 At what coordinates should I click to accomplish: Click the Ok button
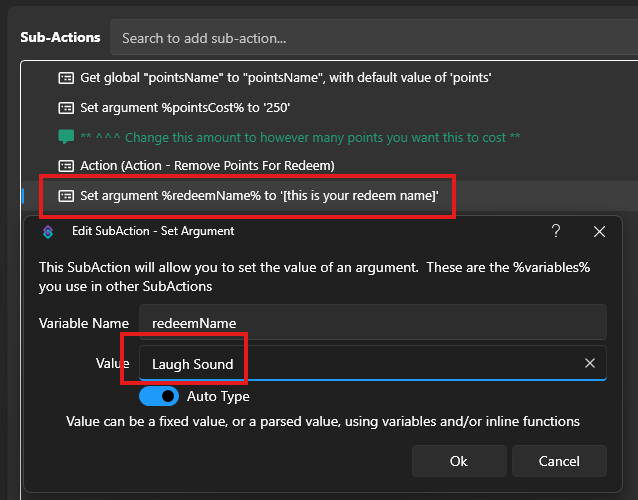coord(458,461)
